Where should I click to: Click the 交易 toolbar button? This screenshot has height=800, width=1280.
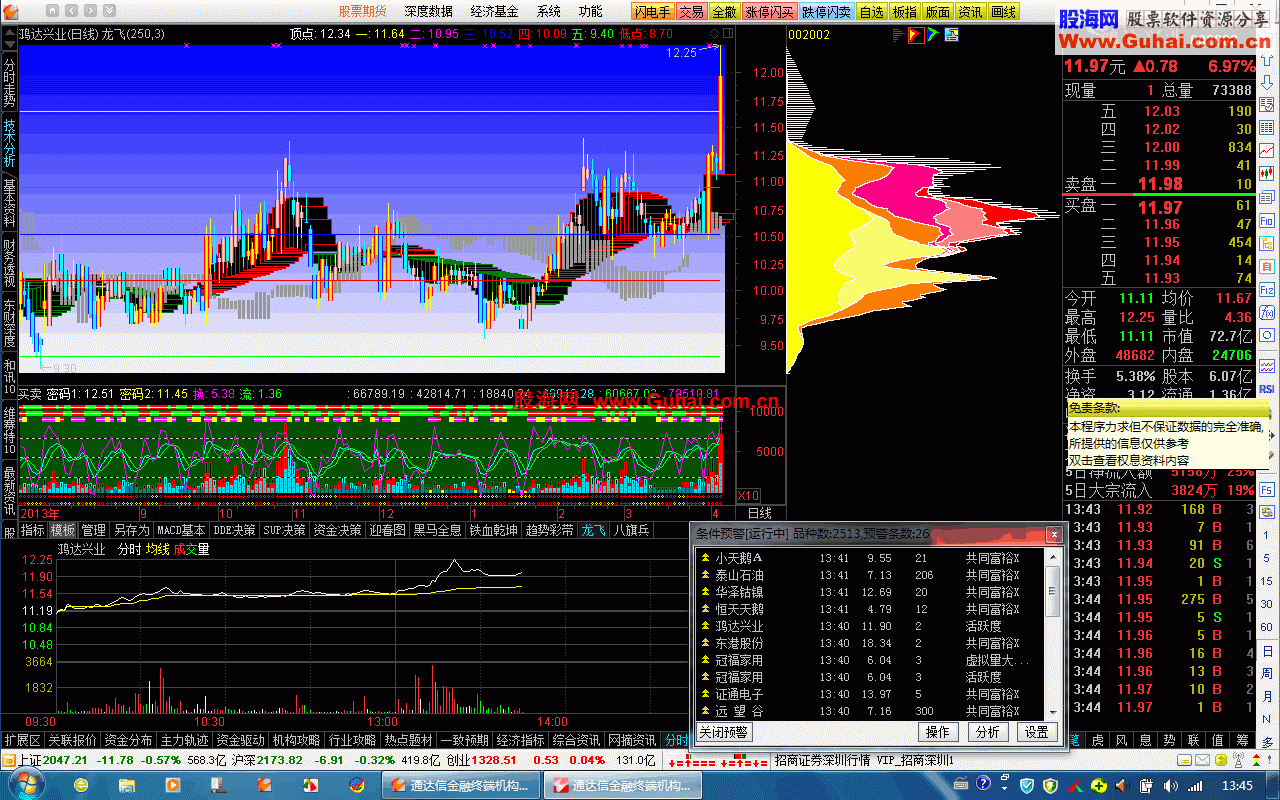691,12
